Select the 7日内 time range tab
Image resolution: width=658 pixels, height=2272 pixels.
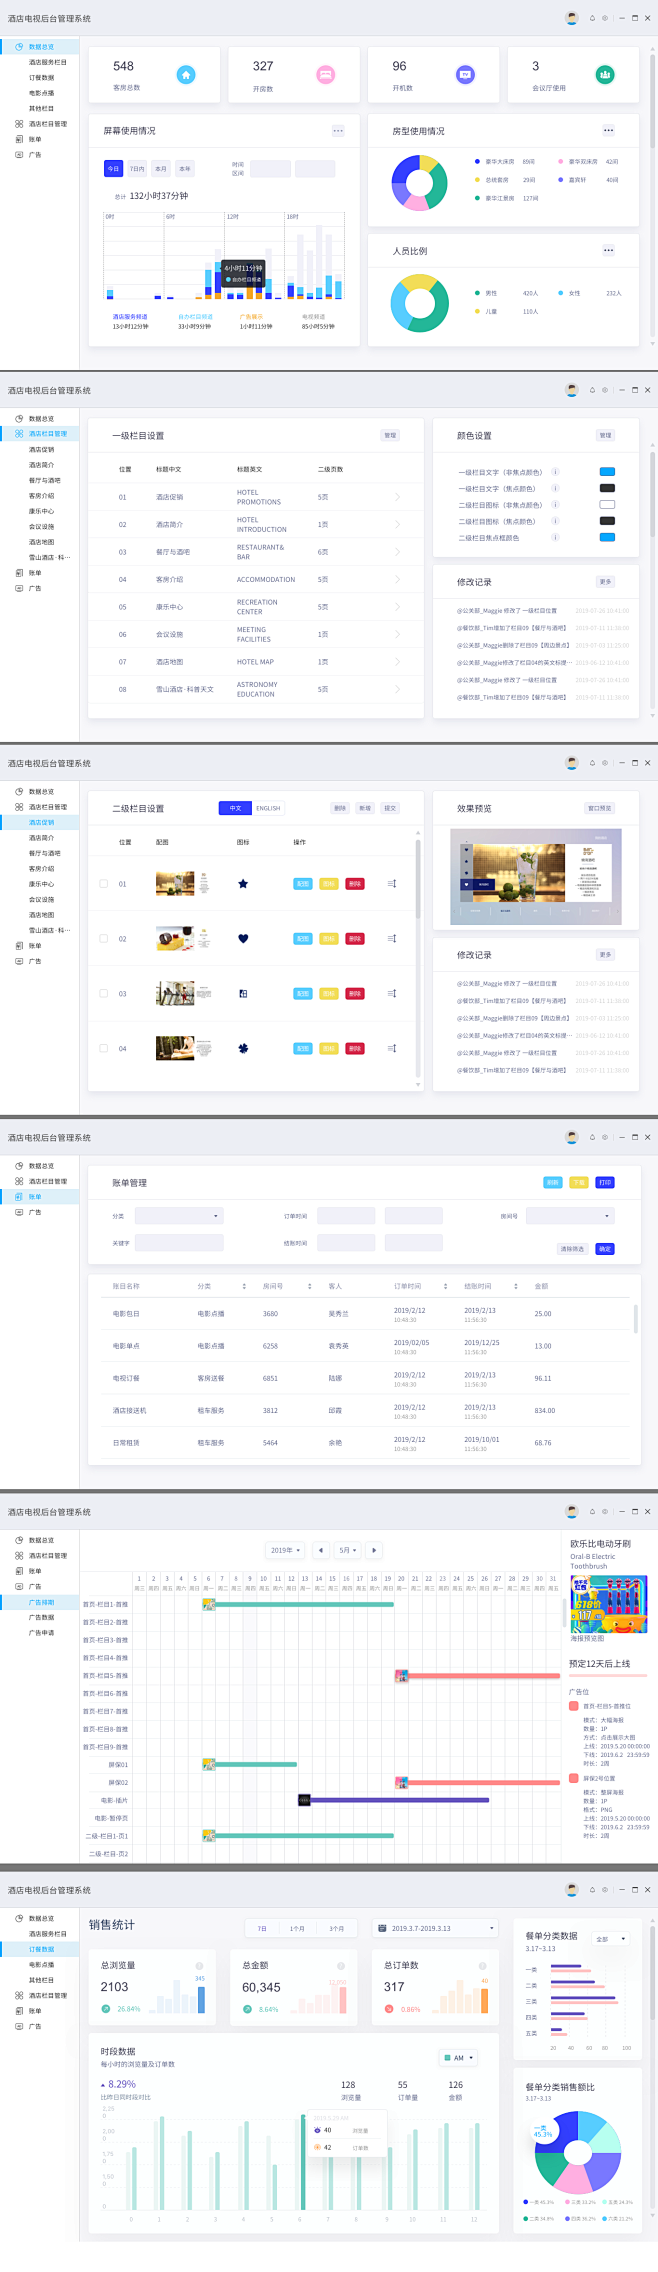click(137, 169)
